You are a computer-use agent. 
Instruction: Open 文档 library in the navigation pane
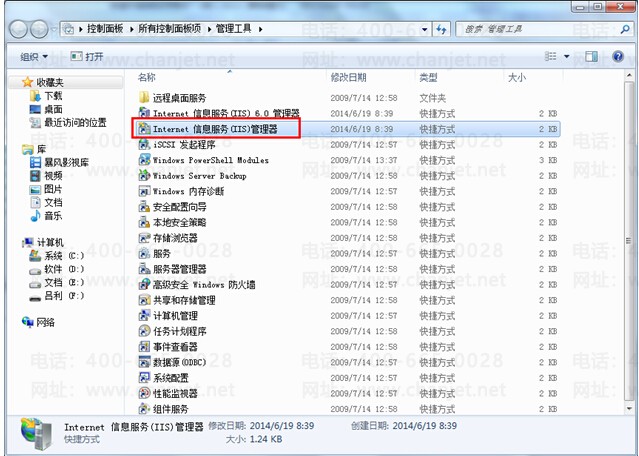[53, 203]
